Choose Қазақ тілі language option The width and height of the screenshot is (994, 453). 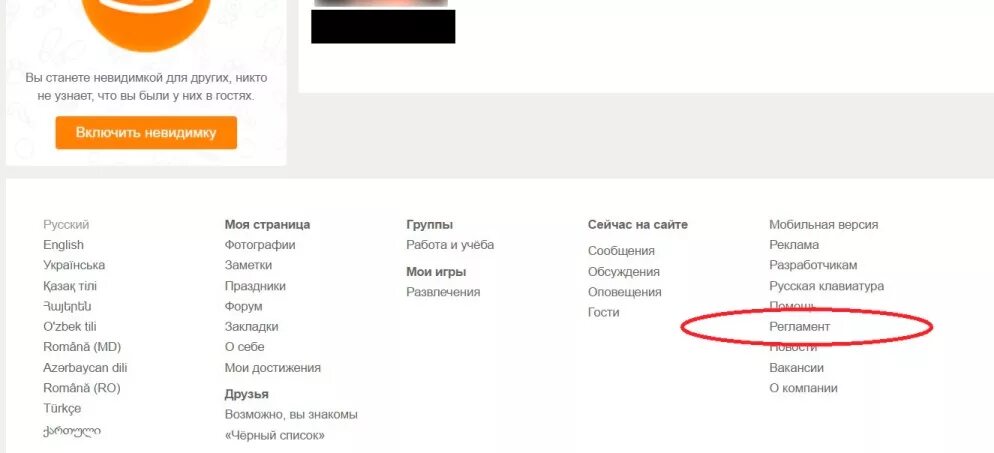(70, 286)
